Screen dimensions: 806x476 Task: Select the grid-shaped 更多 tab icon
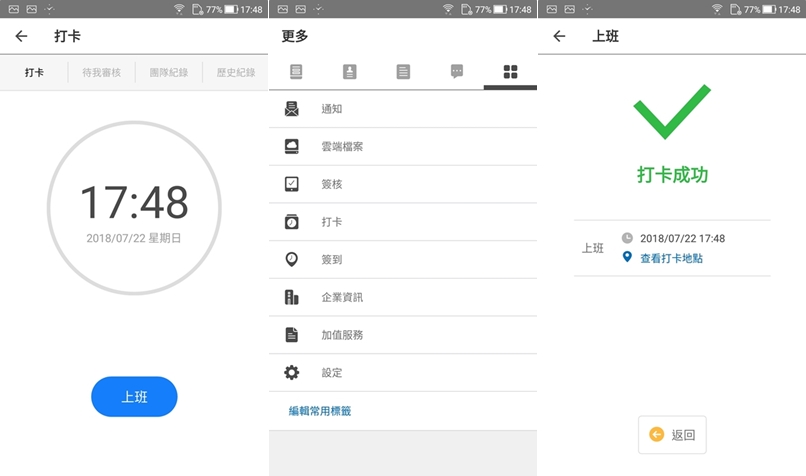coord(510,72)
